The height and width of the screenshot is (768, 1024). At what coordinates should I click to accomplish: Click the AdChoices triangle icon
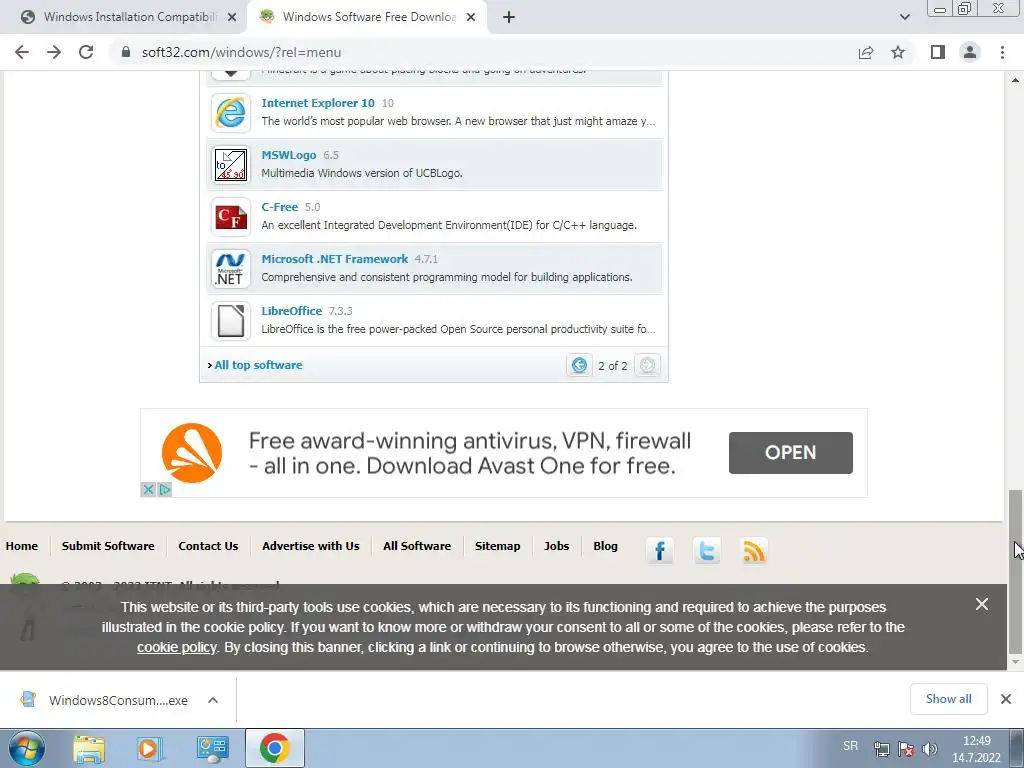coord(165,489)
